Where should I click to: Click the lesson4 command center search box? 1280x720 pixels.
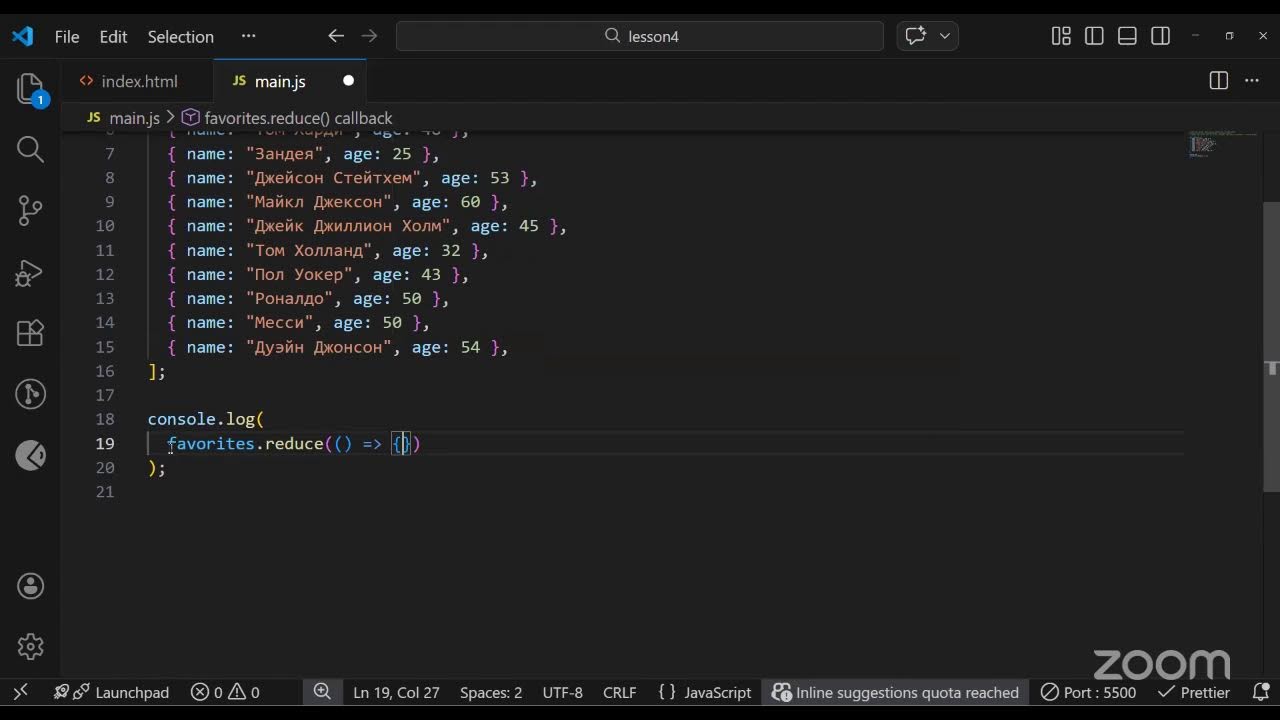pyautogui.click(x=640, y=36)
